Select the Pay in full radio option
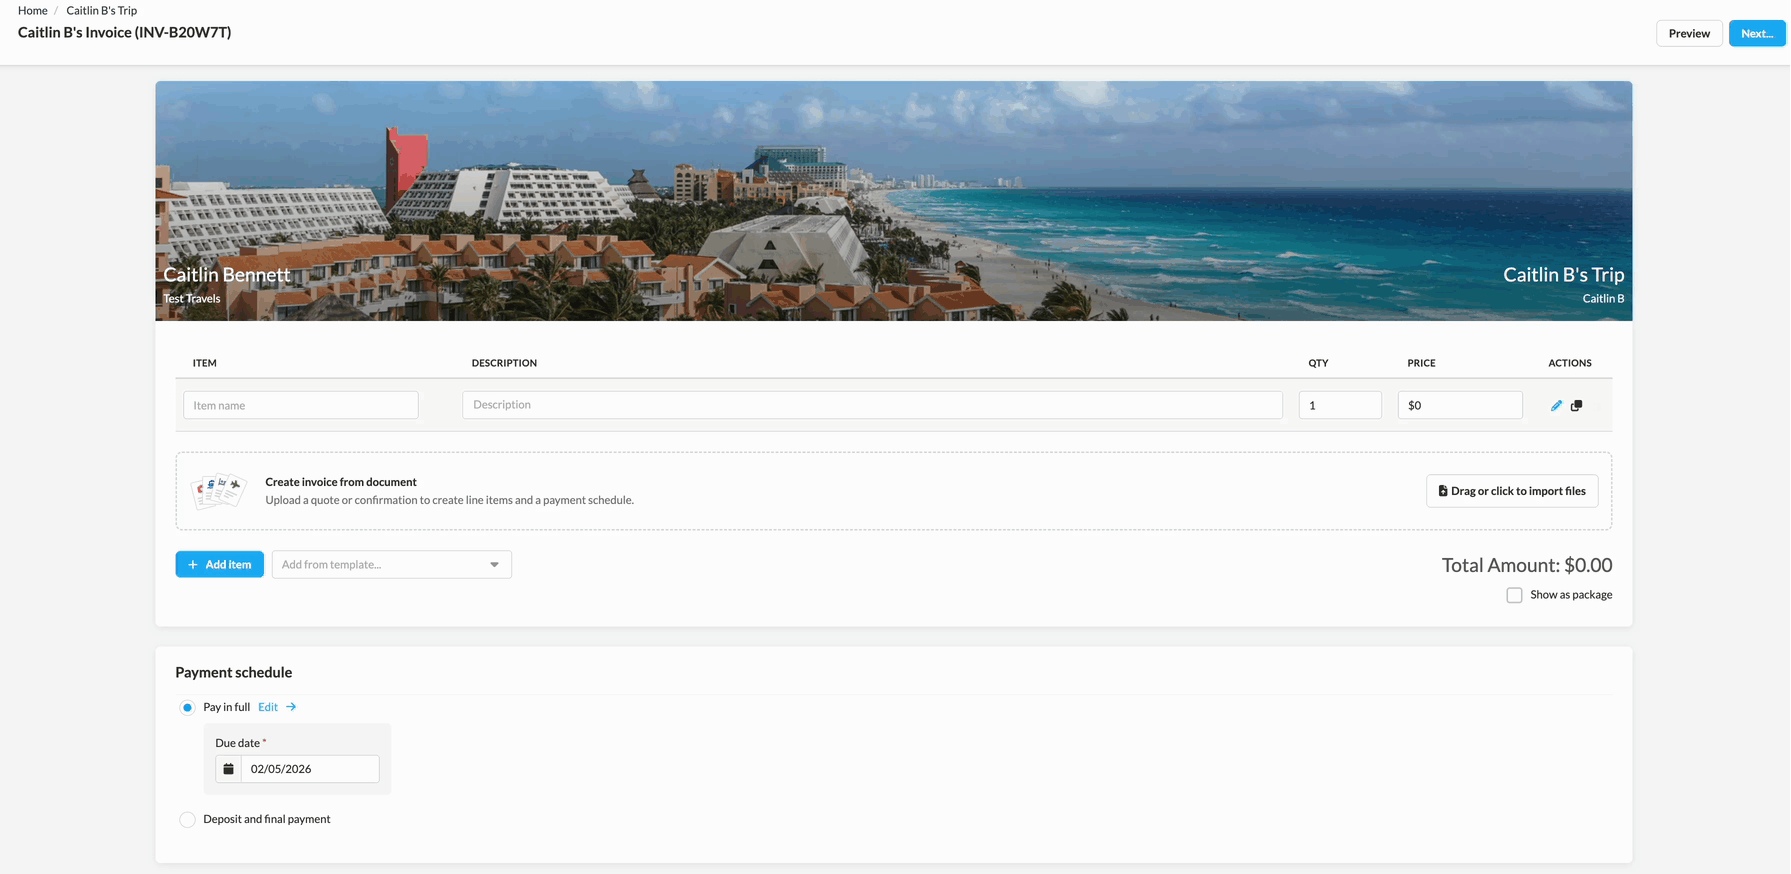The image size is (1791, 874). pos(187,708)
